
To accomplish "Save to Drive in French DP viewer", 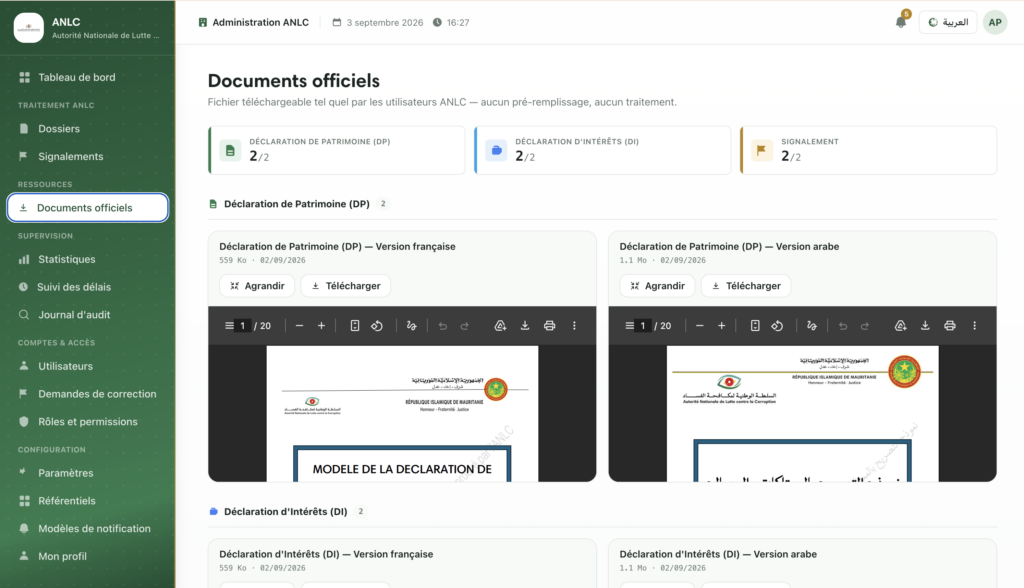I will click(x=500, y=325).
